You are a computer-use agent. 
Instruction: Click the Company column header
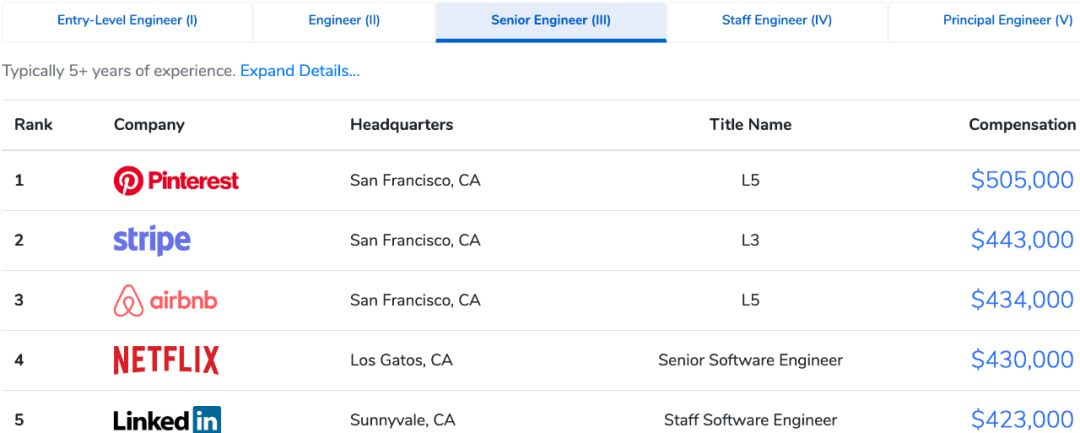[x=149, y=125]
